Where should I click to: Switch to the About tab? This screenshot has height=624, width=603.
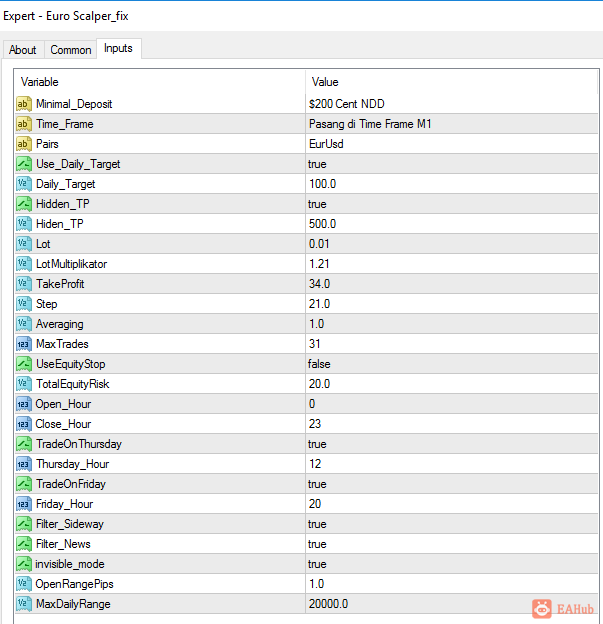pyautogui.click(x=23, y=50)
